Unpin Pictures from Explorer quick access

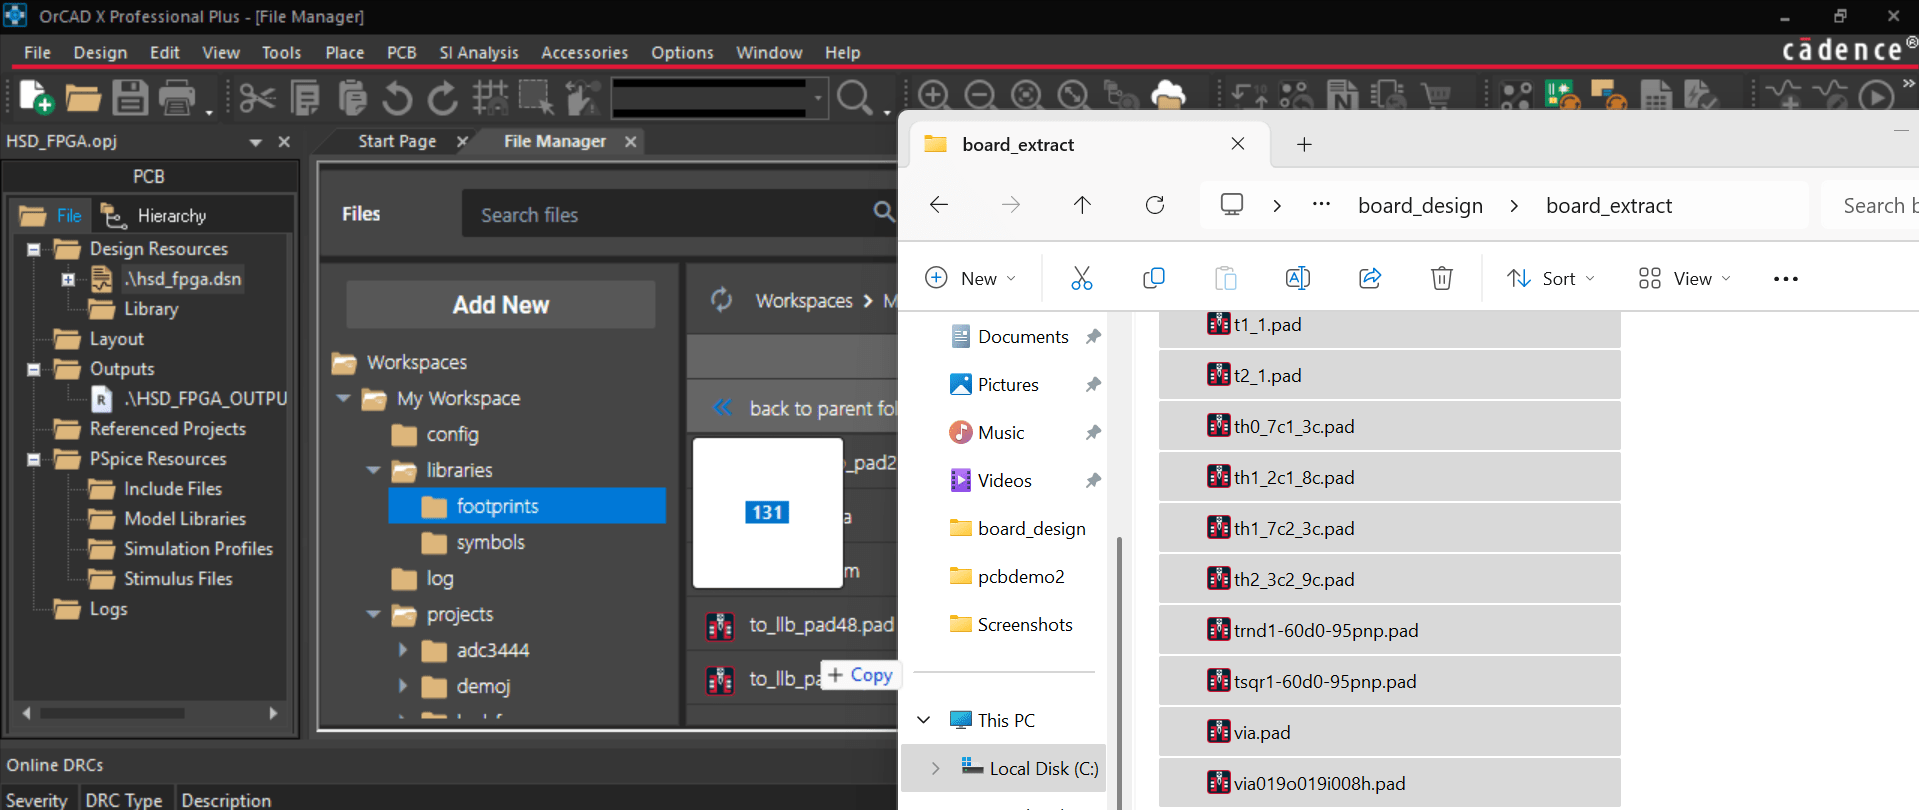click(x=1093, y=385)
